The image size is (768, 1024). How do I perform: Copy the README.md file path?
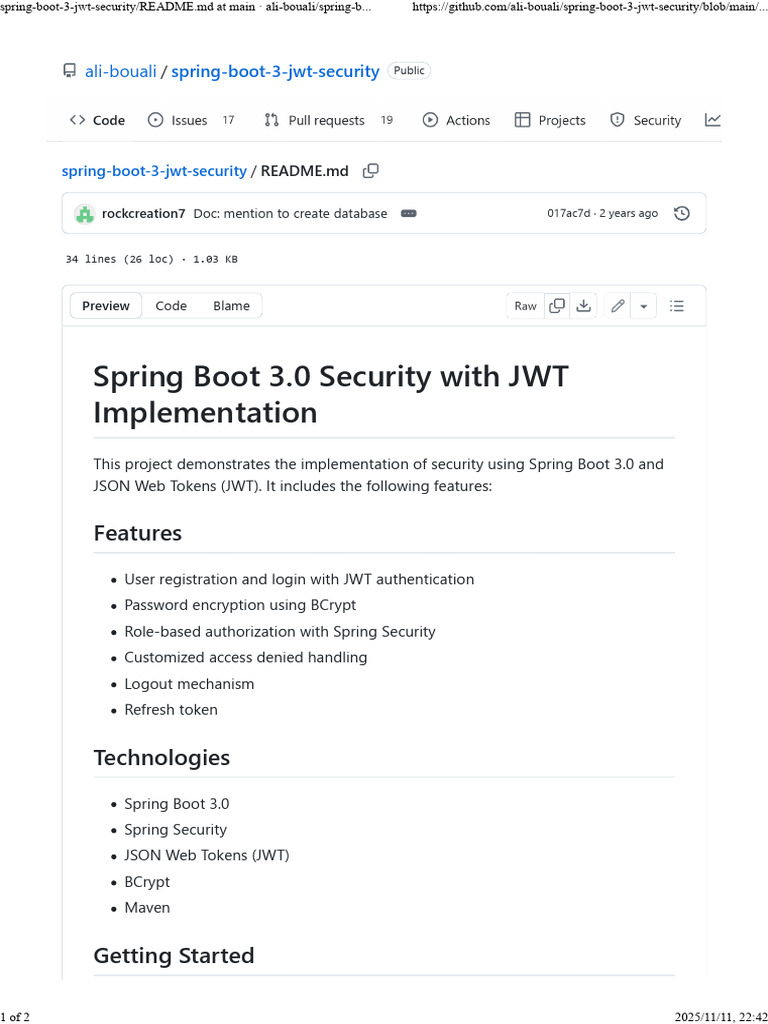coord(370,171)
